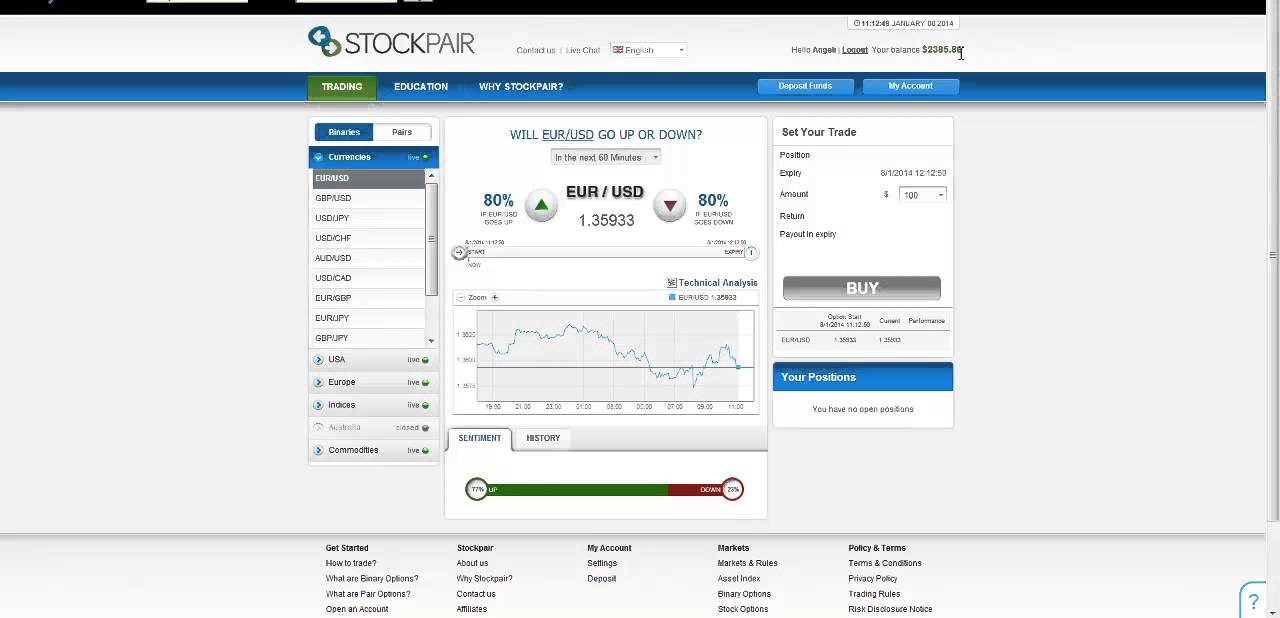Click the Deposit Funds button
The height and width of the screenshot is (618, 1280).
pyautogui.click(x=805, y=86)
